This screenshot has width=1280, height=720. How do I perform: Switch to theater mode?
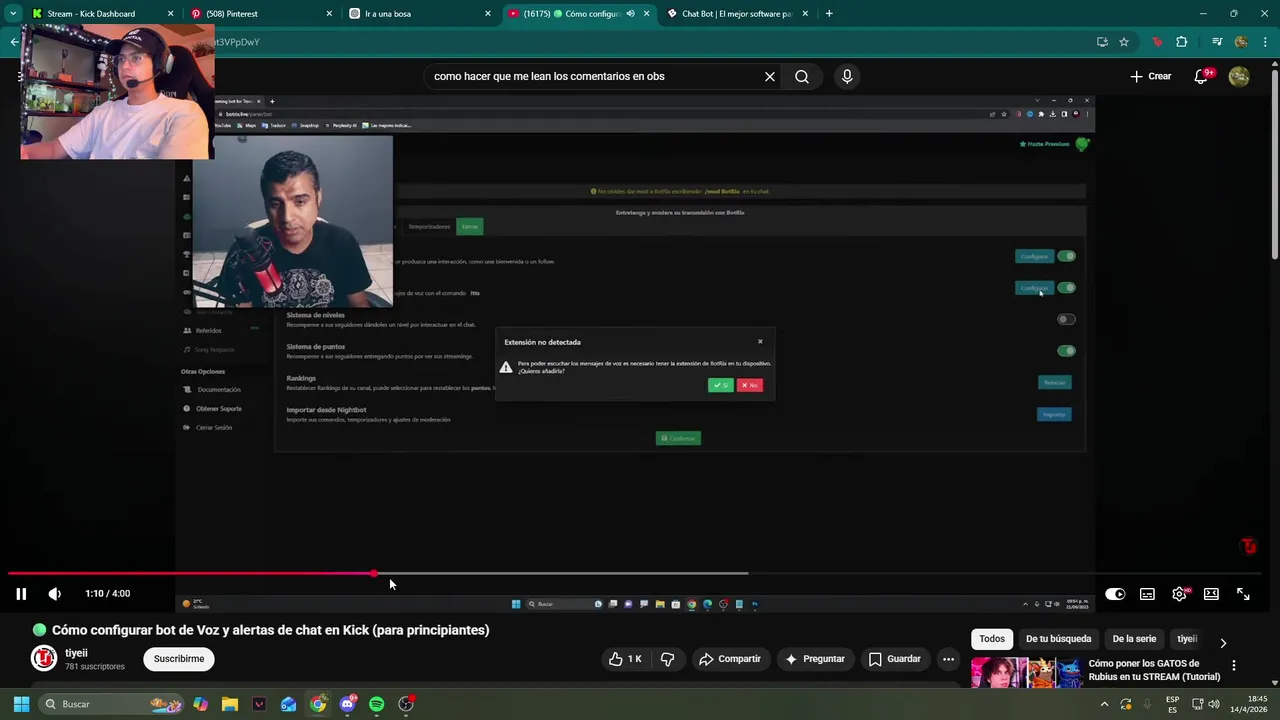(1211, 594)
